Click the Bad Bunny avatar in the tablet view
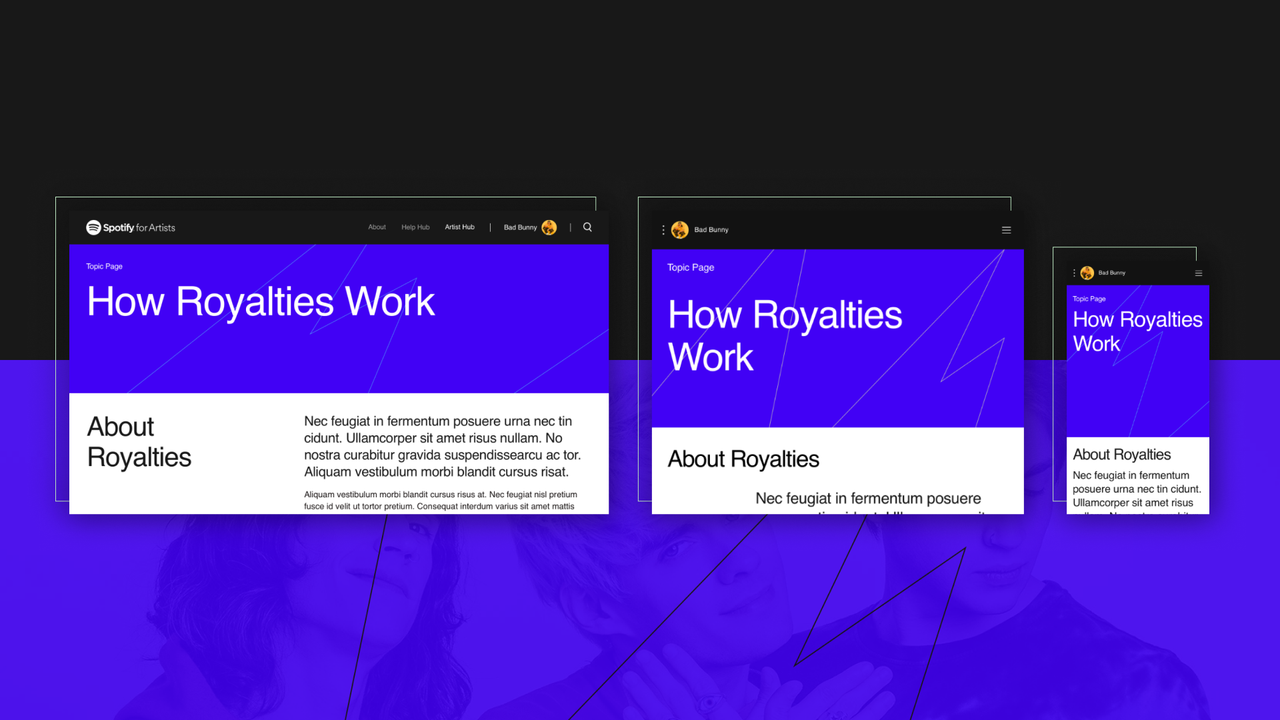Screen dimensions: 1280x720 pos(680,230)
